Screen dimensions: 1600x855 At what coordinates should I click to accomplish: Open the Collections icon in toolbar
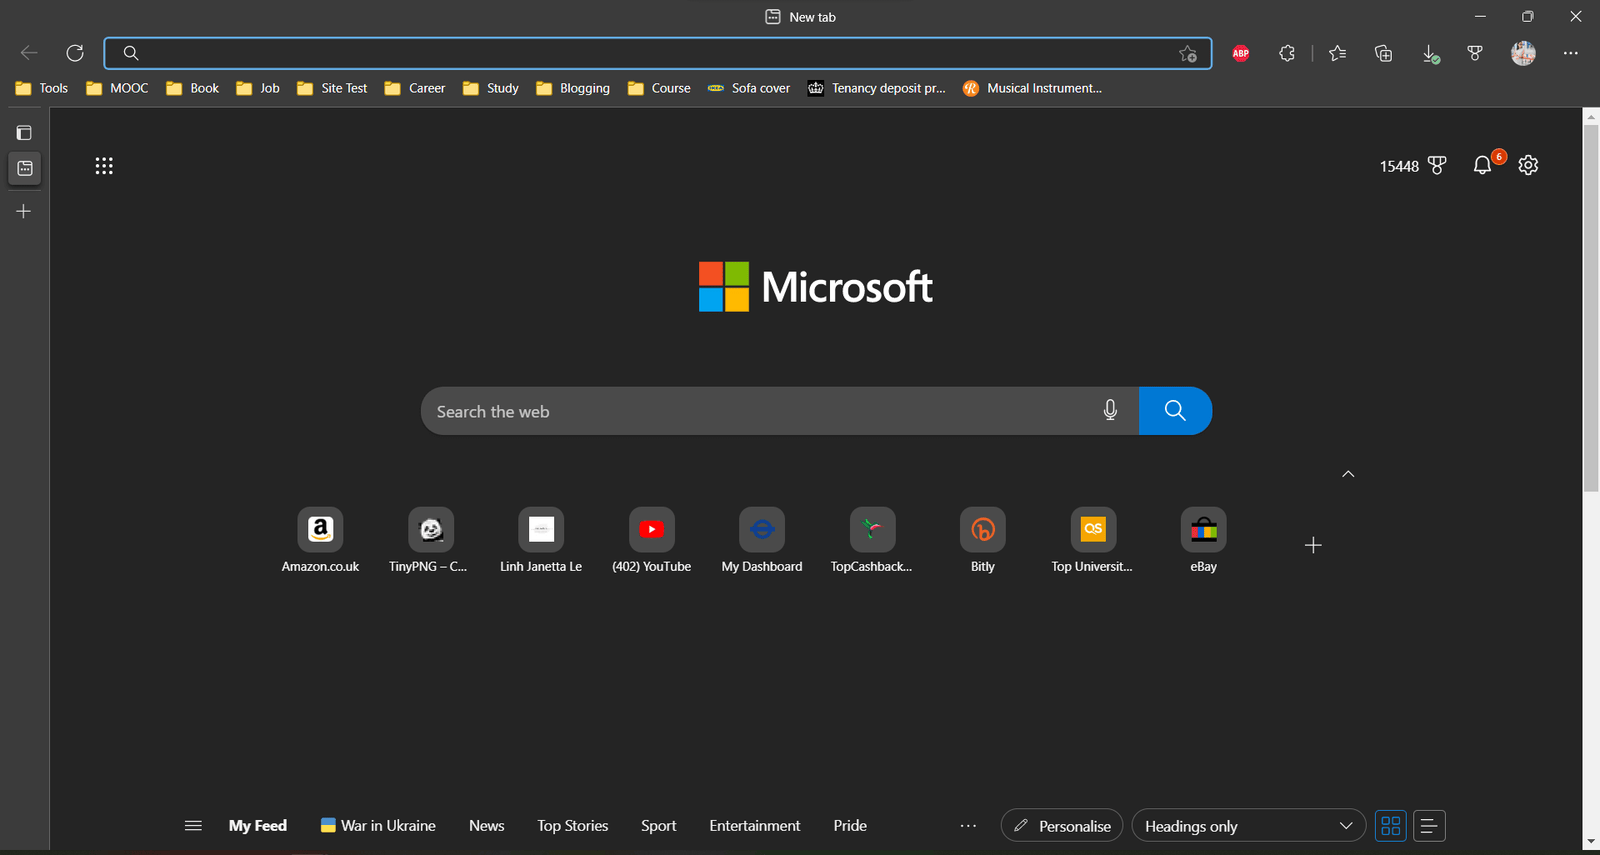click(x=1384, y=54)
